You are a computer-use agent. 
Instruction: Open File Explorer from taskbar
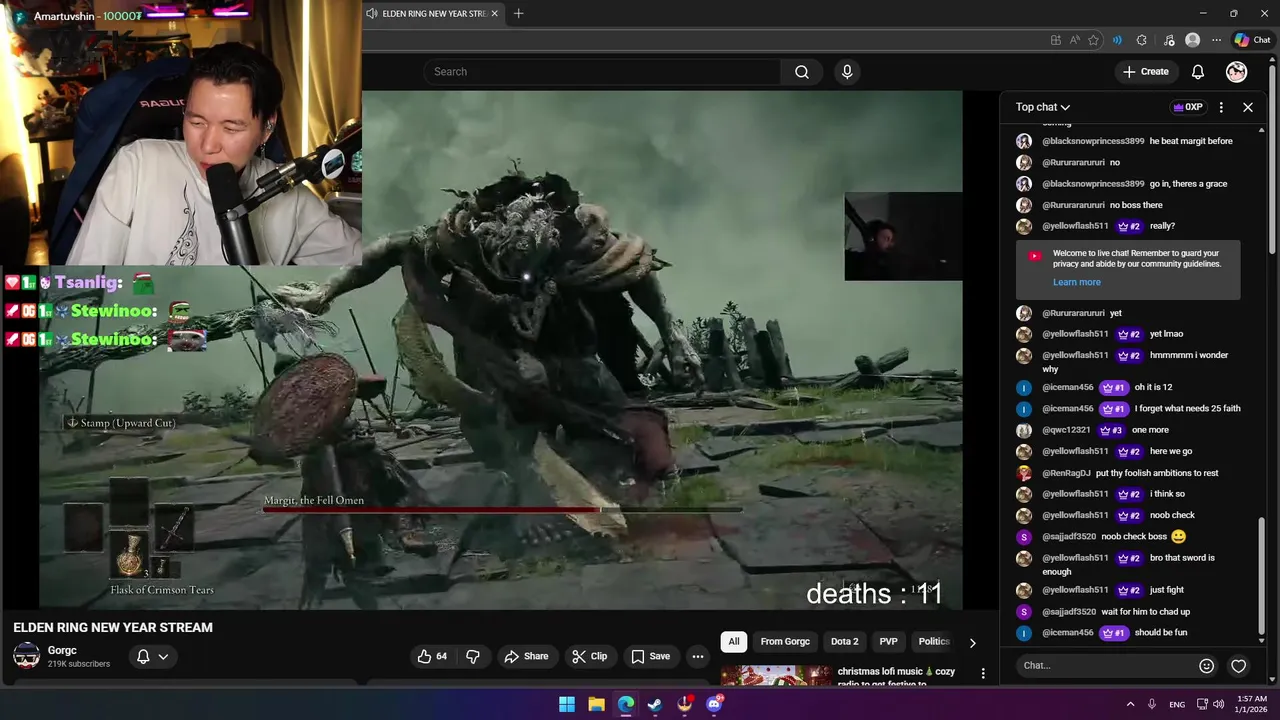pyautogui.click(x=596, y=704)
